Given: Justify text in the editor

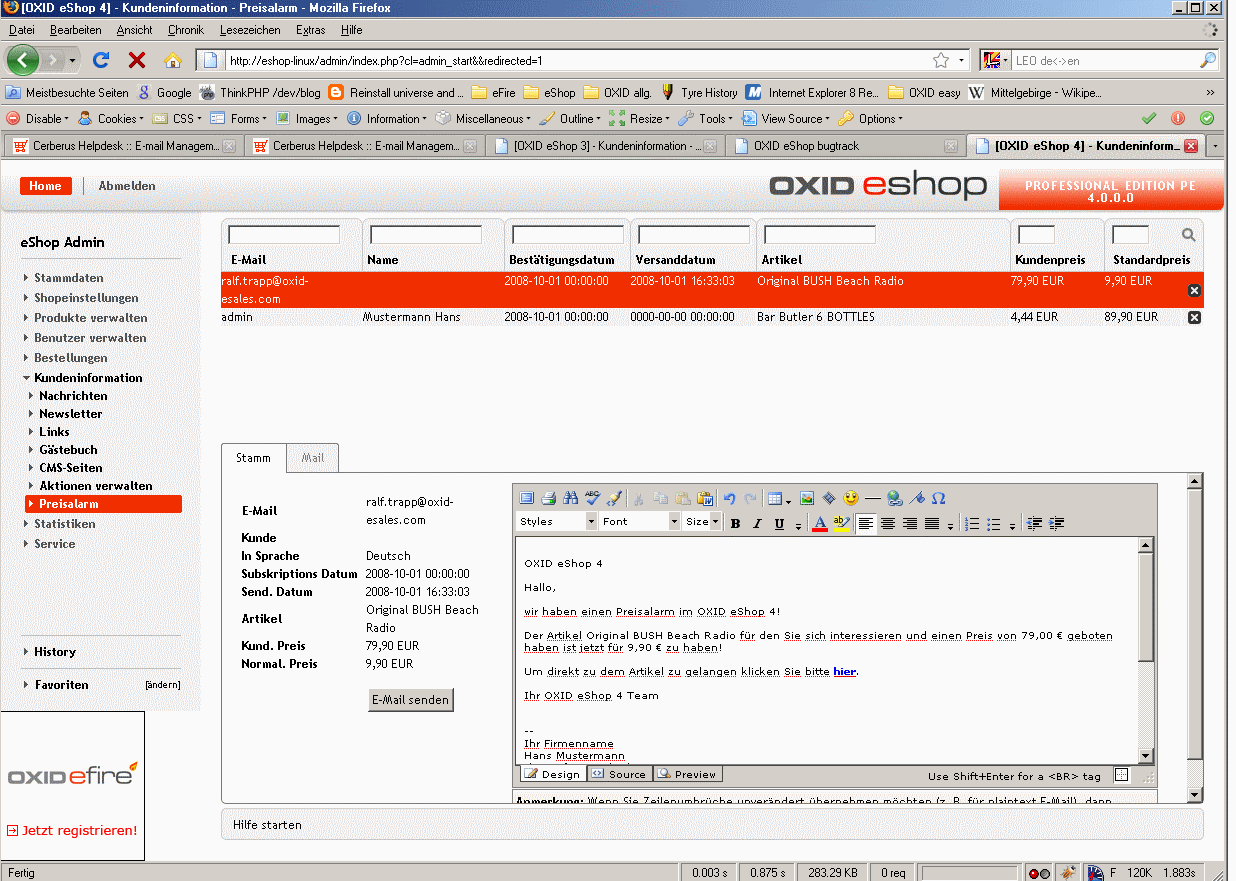Looking at the screenshot, I should [932, 523].
